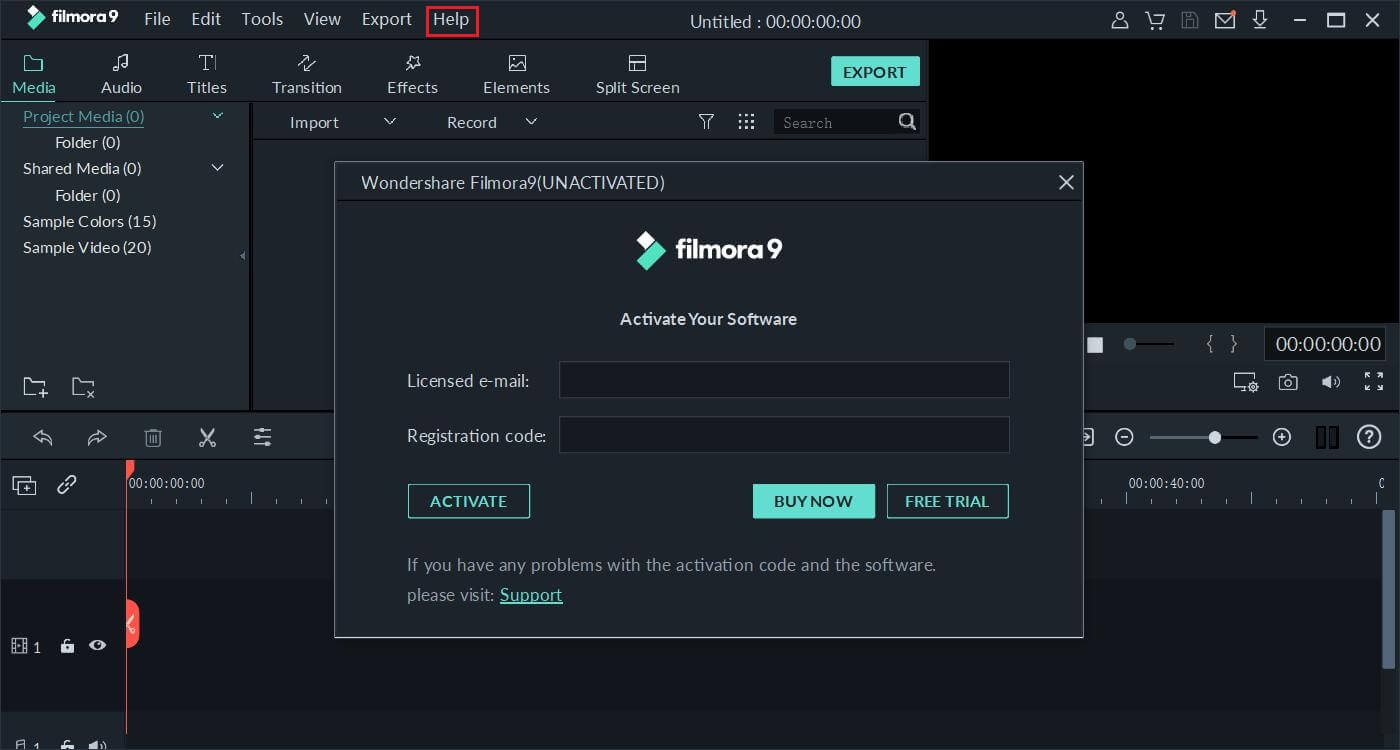Take a snapshot with camera icon
The height and width of the screenshot is (750, 1400).
(x=1289, y=382)
